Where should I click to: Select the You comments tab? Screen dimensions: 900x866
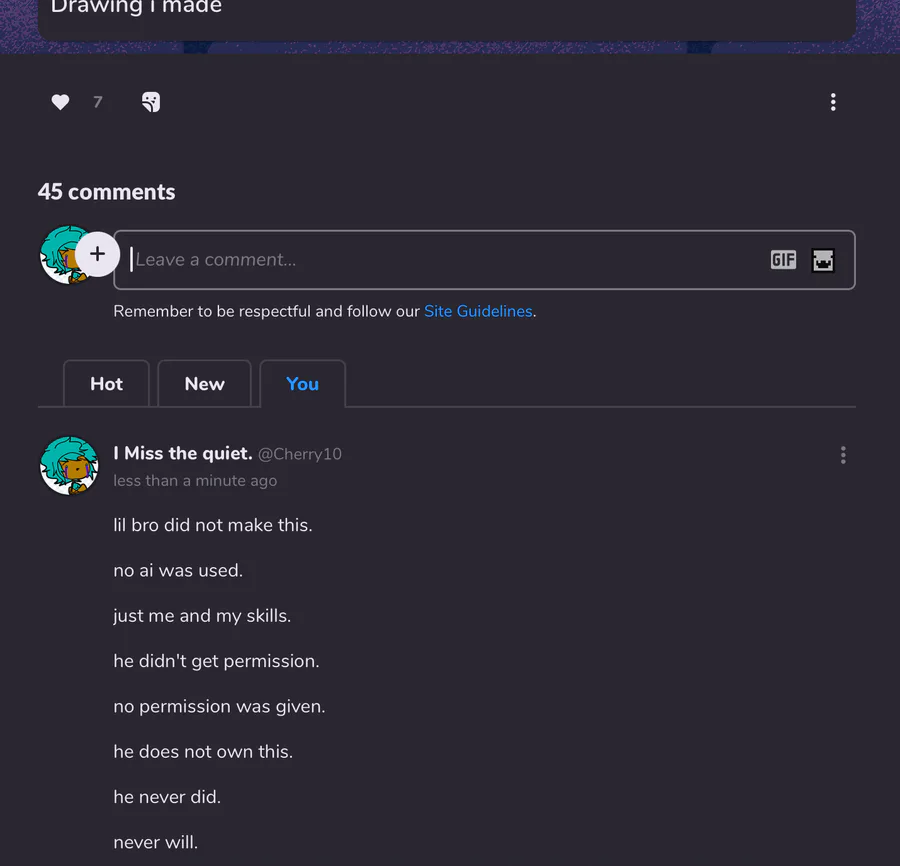302,384
